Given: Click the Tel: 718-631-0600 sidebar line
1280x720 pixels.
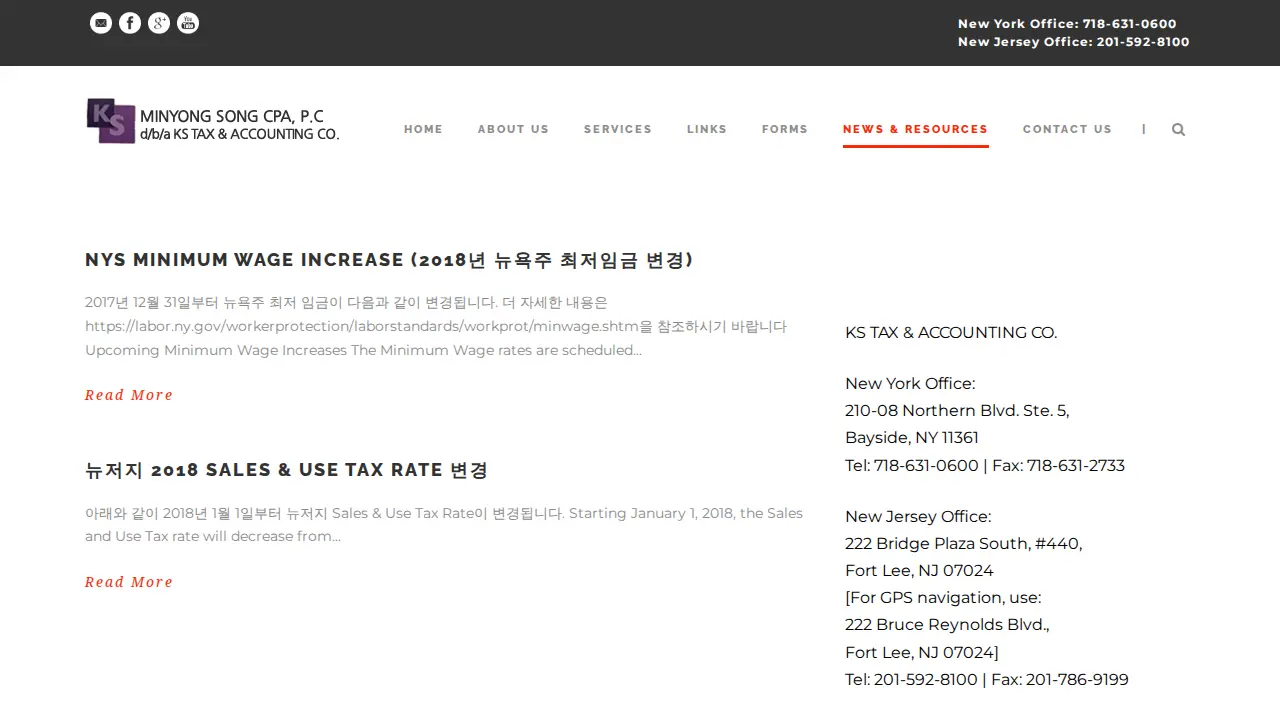Looking at the screenshot, I should pos(985,465).
